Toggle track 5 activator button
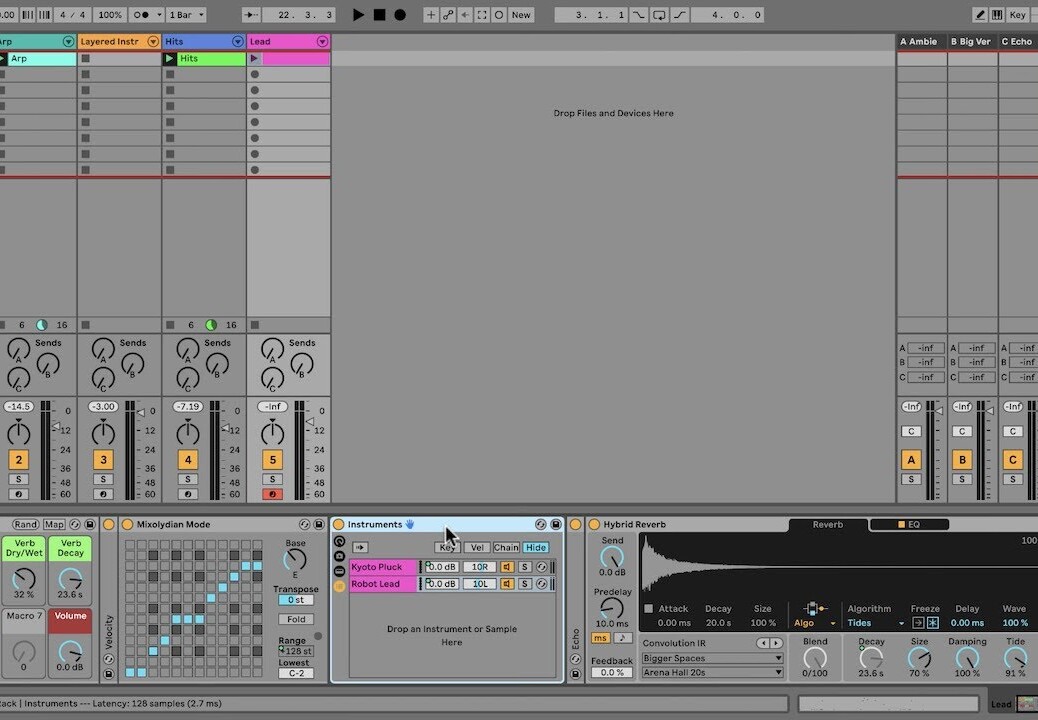This screenshot has width=1038, height=720. (273, 459)
